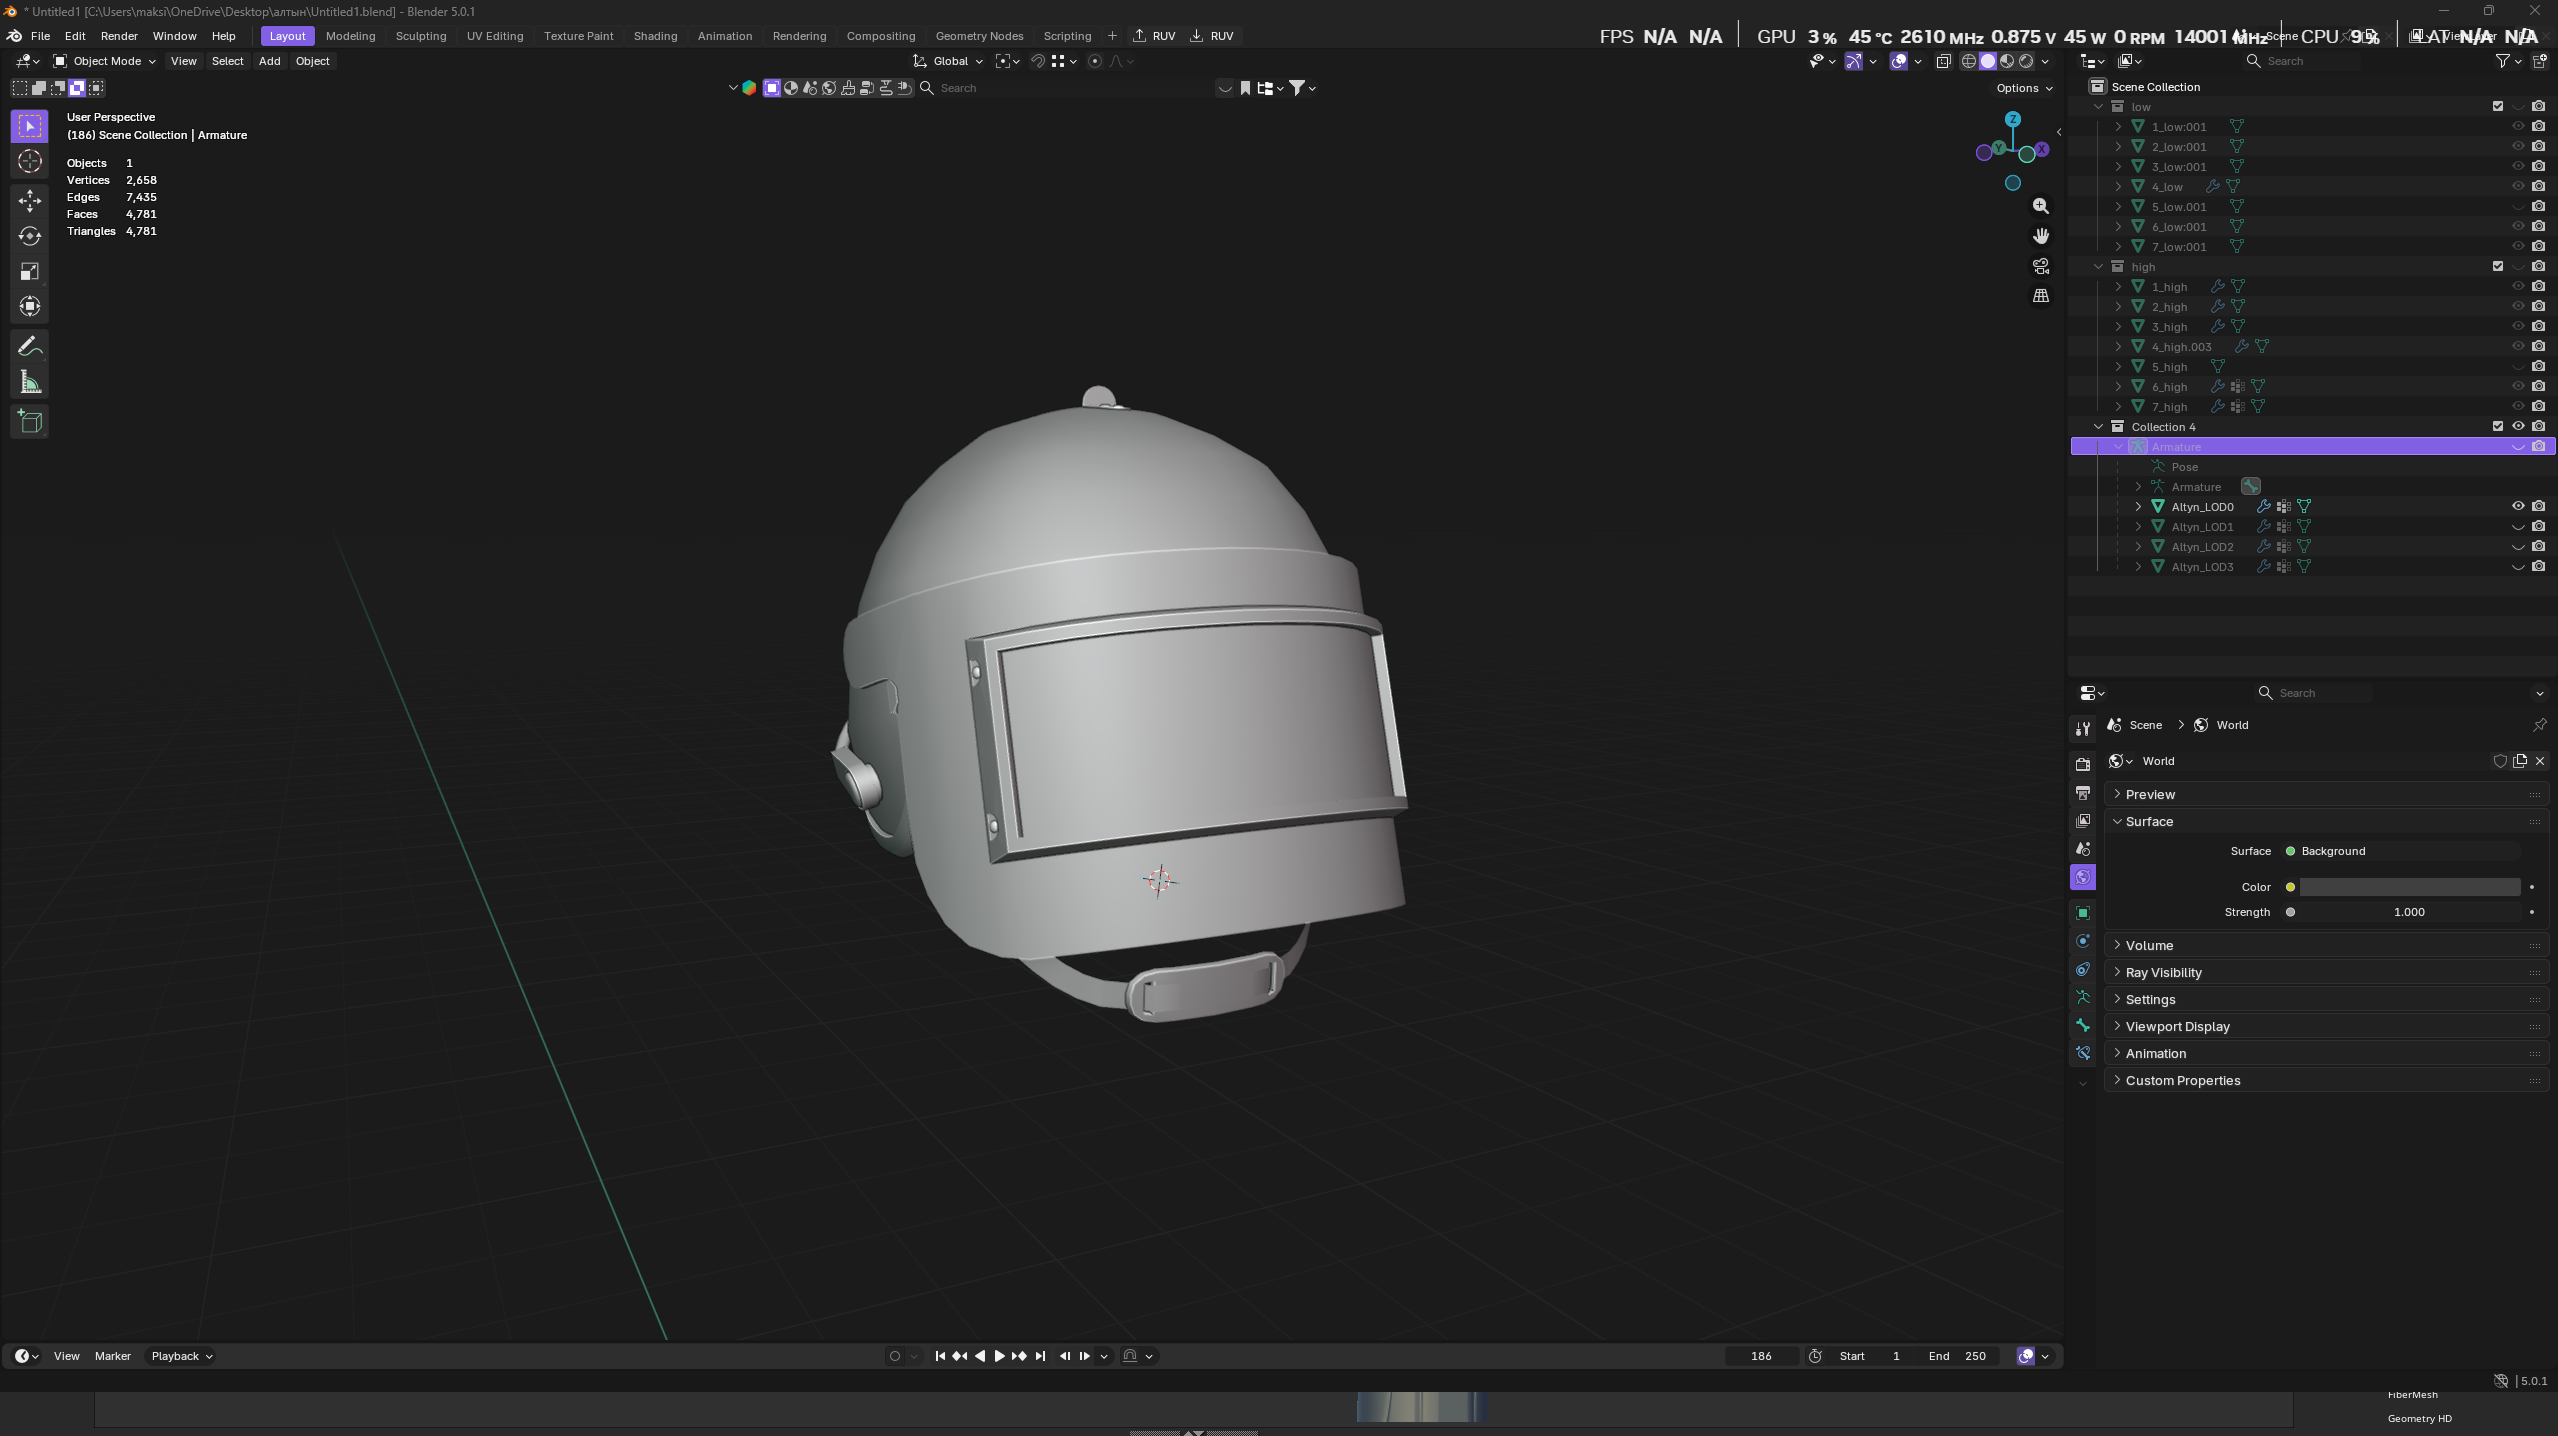Select the Move tool
2558x1436 pixels.
pyautogui.click(x=30, y=200)
